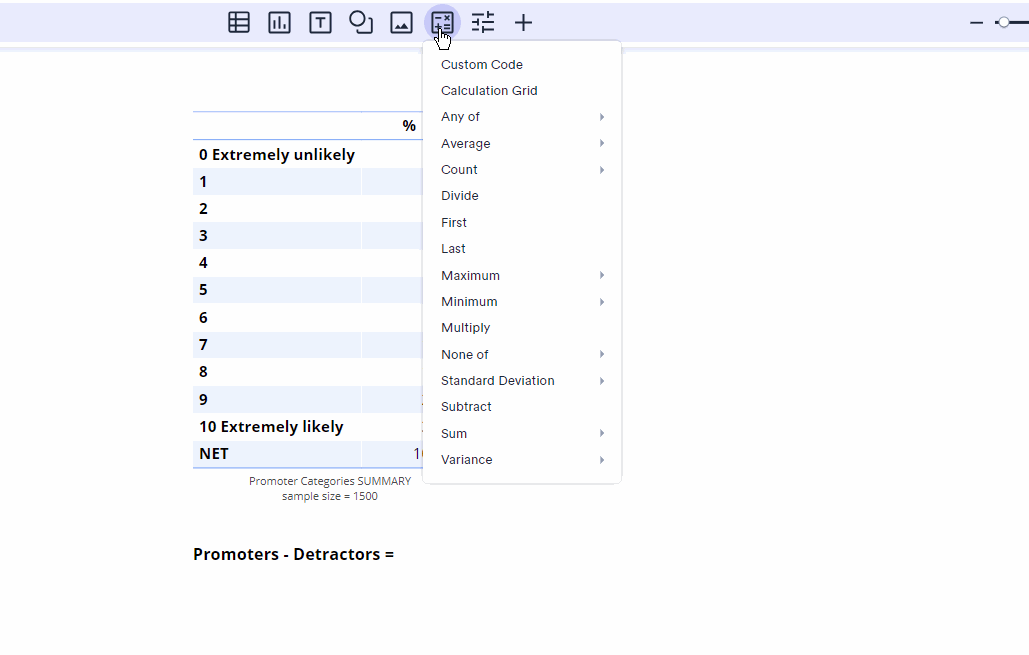Open the filters settings icon
Screen dimensions: 1029x655
point(482,22)
